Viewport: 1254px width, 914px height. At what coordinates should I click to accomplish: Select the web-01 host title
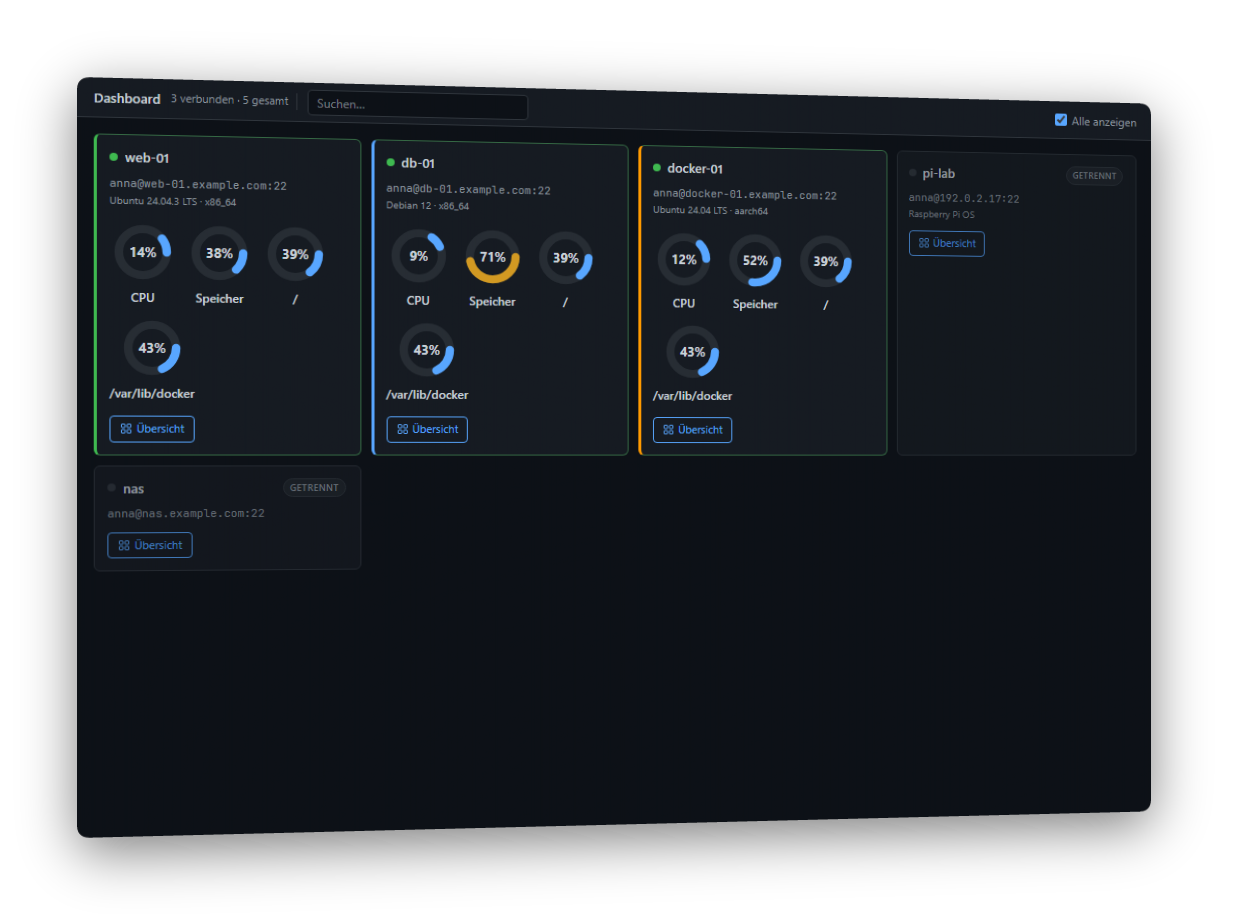(x=147, y=158)
